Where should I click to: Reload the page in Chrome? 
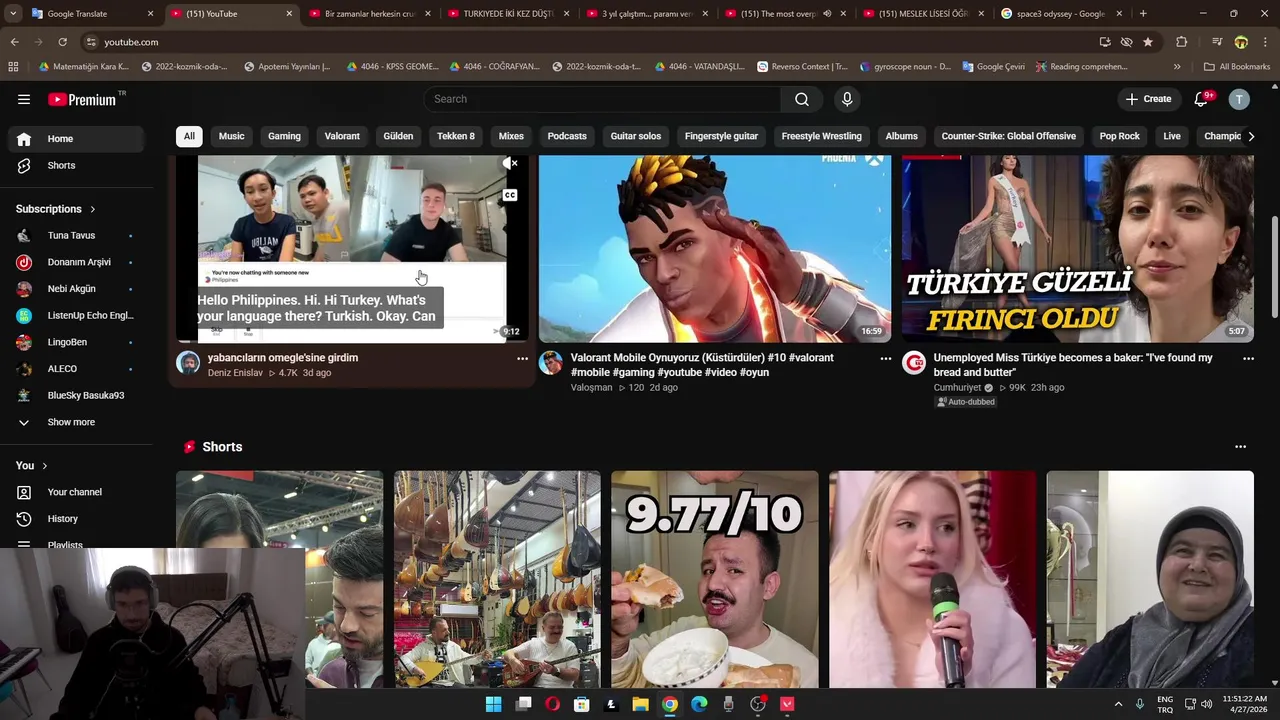click(x=62, y=42)
